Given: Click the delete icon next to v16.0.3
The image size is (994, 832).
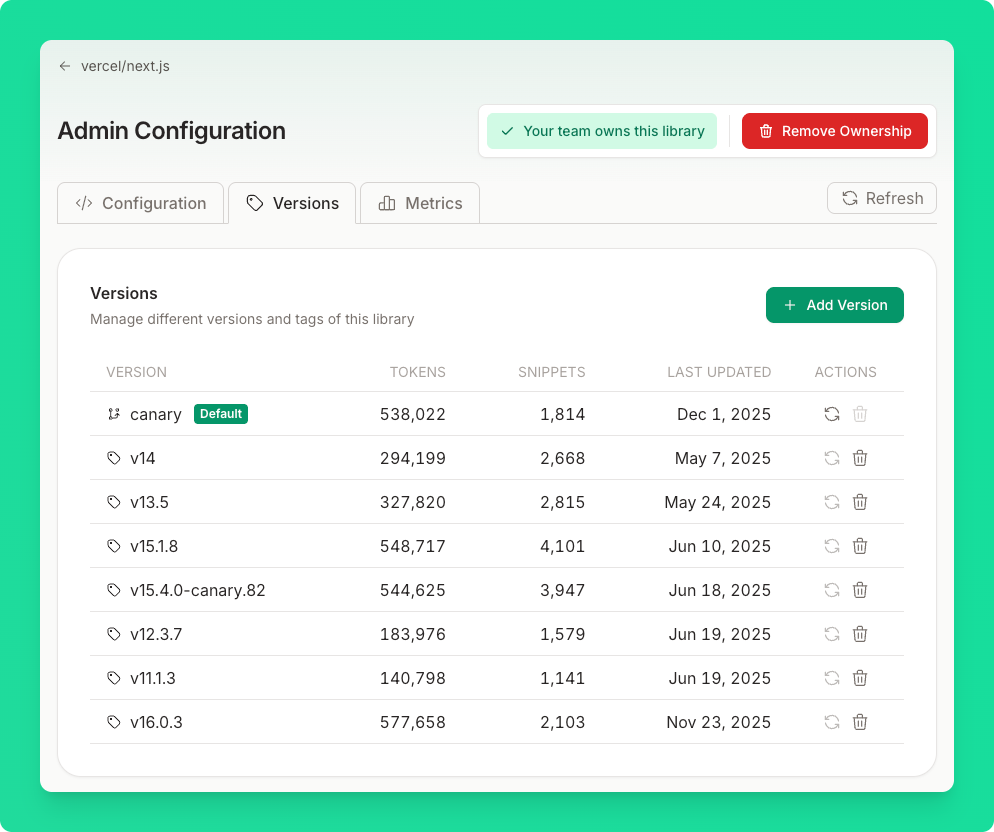Looking at the screenshot, I should pos(860,722).
